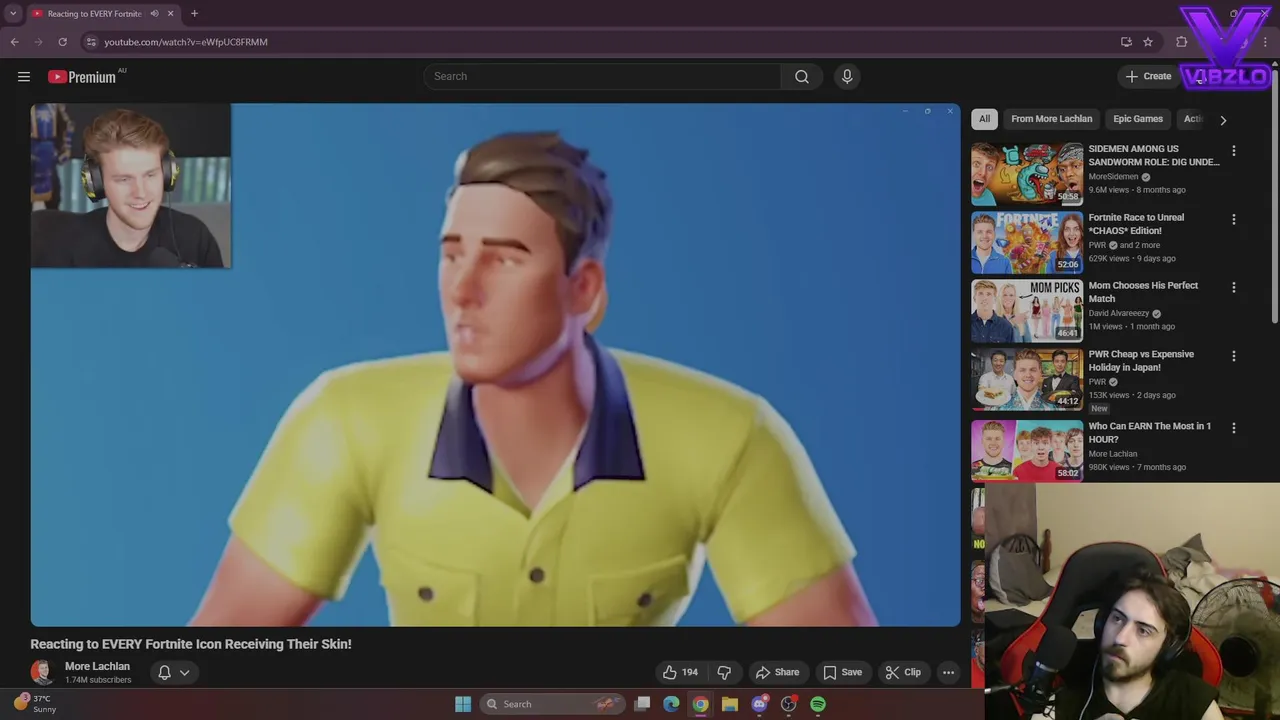Open File Explorer from taskbar
Viewport: 1280px width, 720px height.
coord(730,704)
